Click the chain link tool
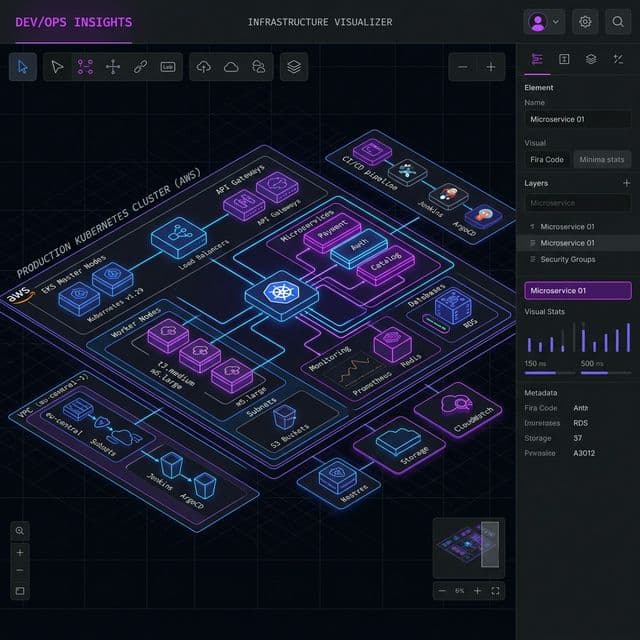Image resolution: width=640 pixels, height=640 pixels. 140,67
